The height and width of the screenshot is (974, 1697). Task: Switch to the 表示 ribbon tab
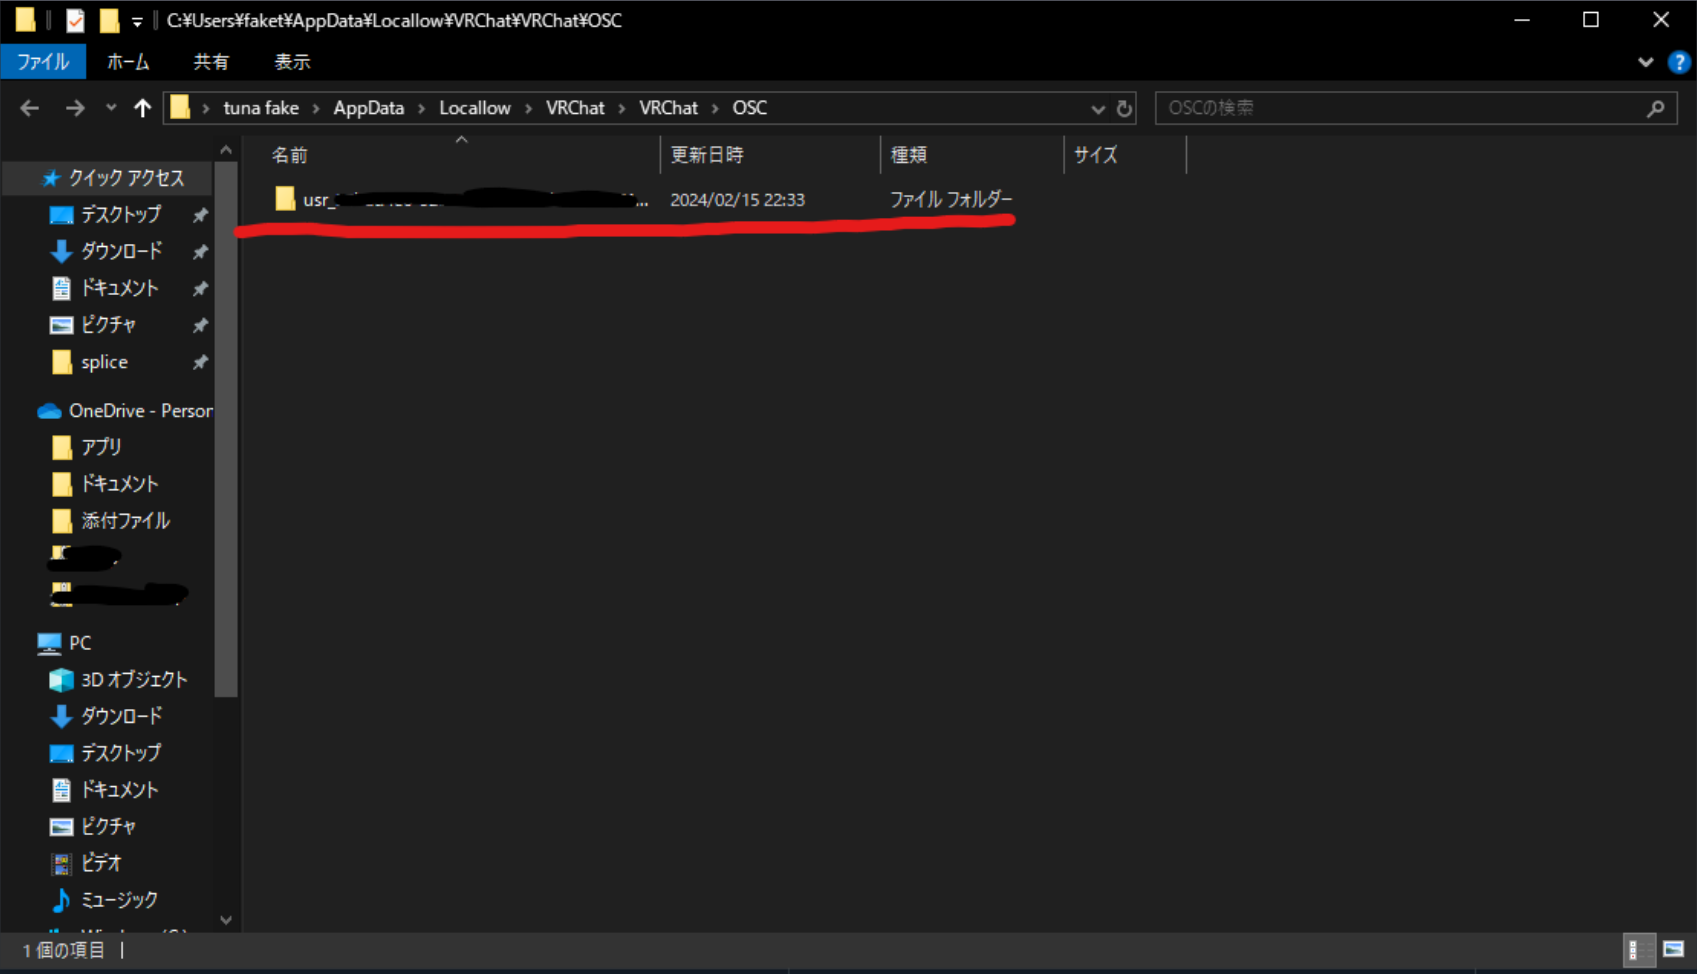coord(292,62)
